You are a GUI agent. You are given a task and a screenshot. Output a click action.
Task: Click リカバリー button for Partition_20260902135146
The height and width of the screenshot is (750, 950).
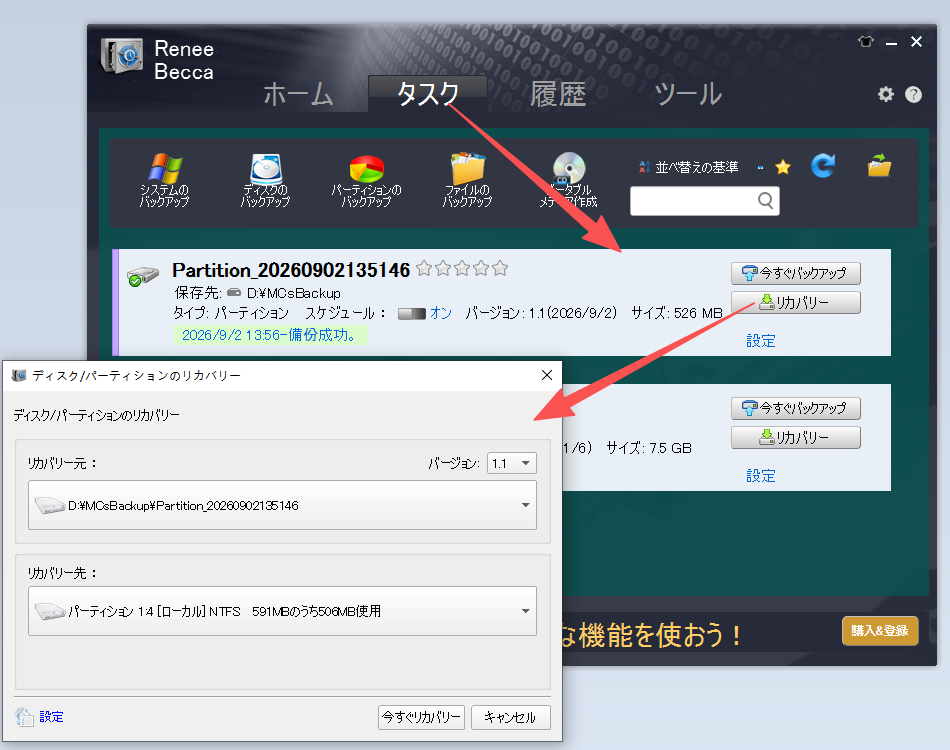796,302
